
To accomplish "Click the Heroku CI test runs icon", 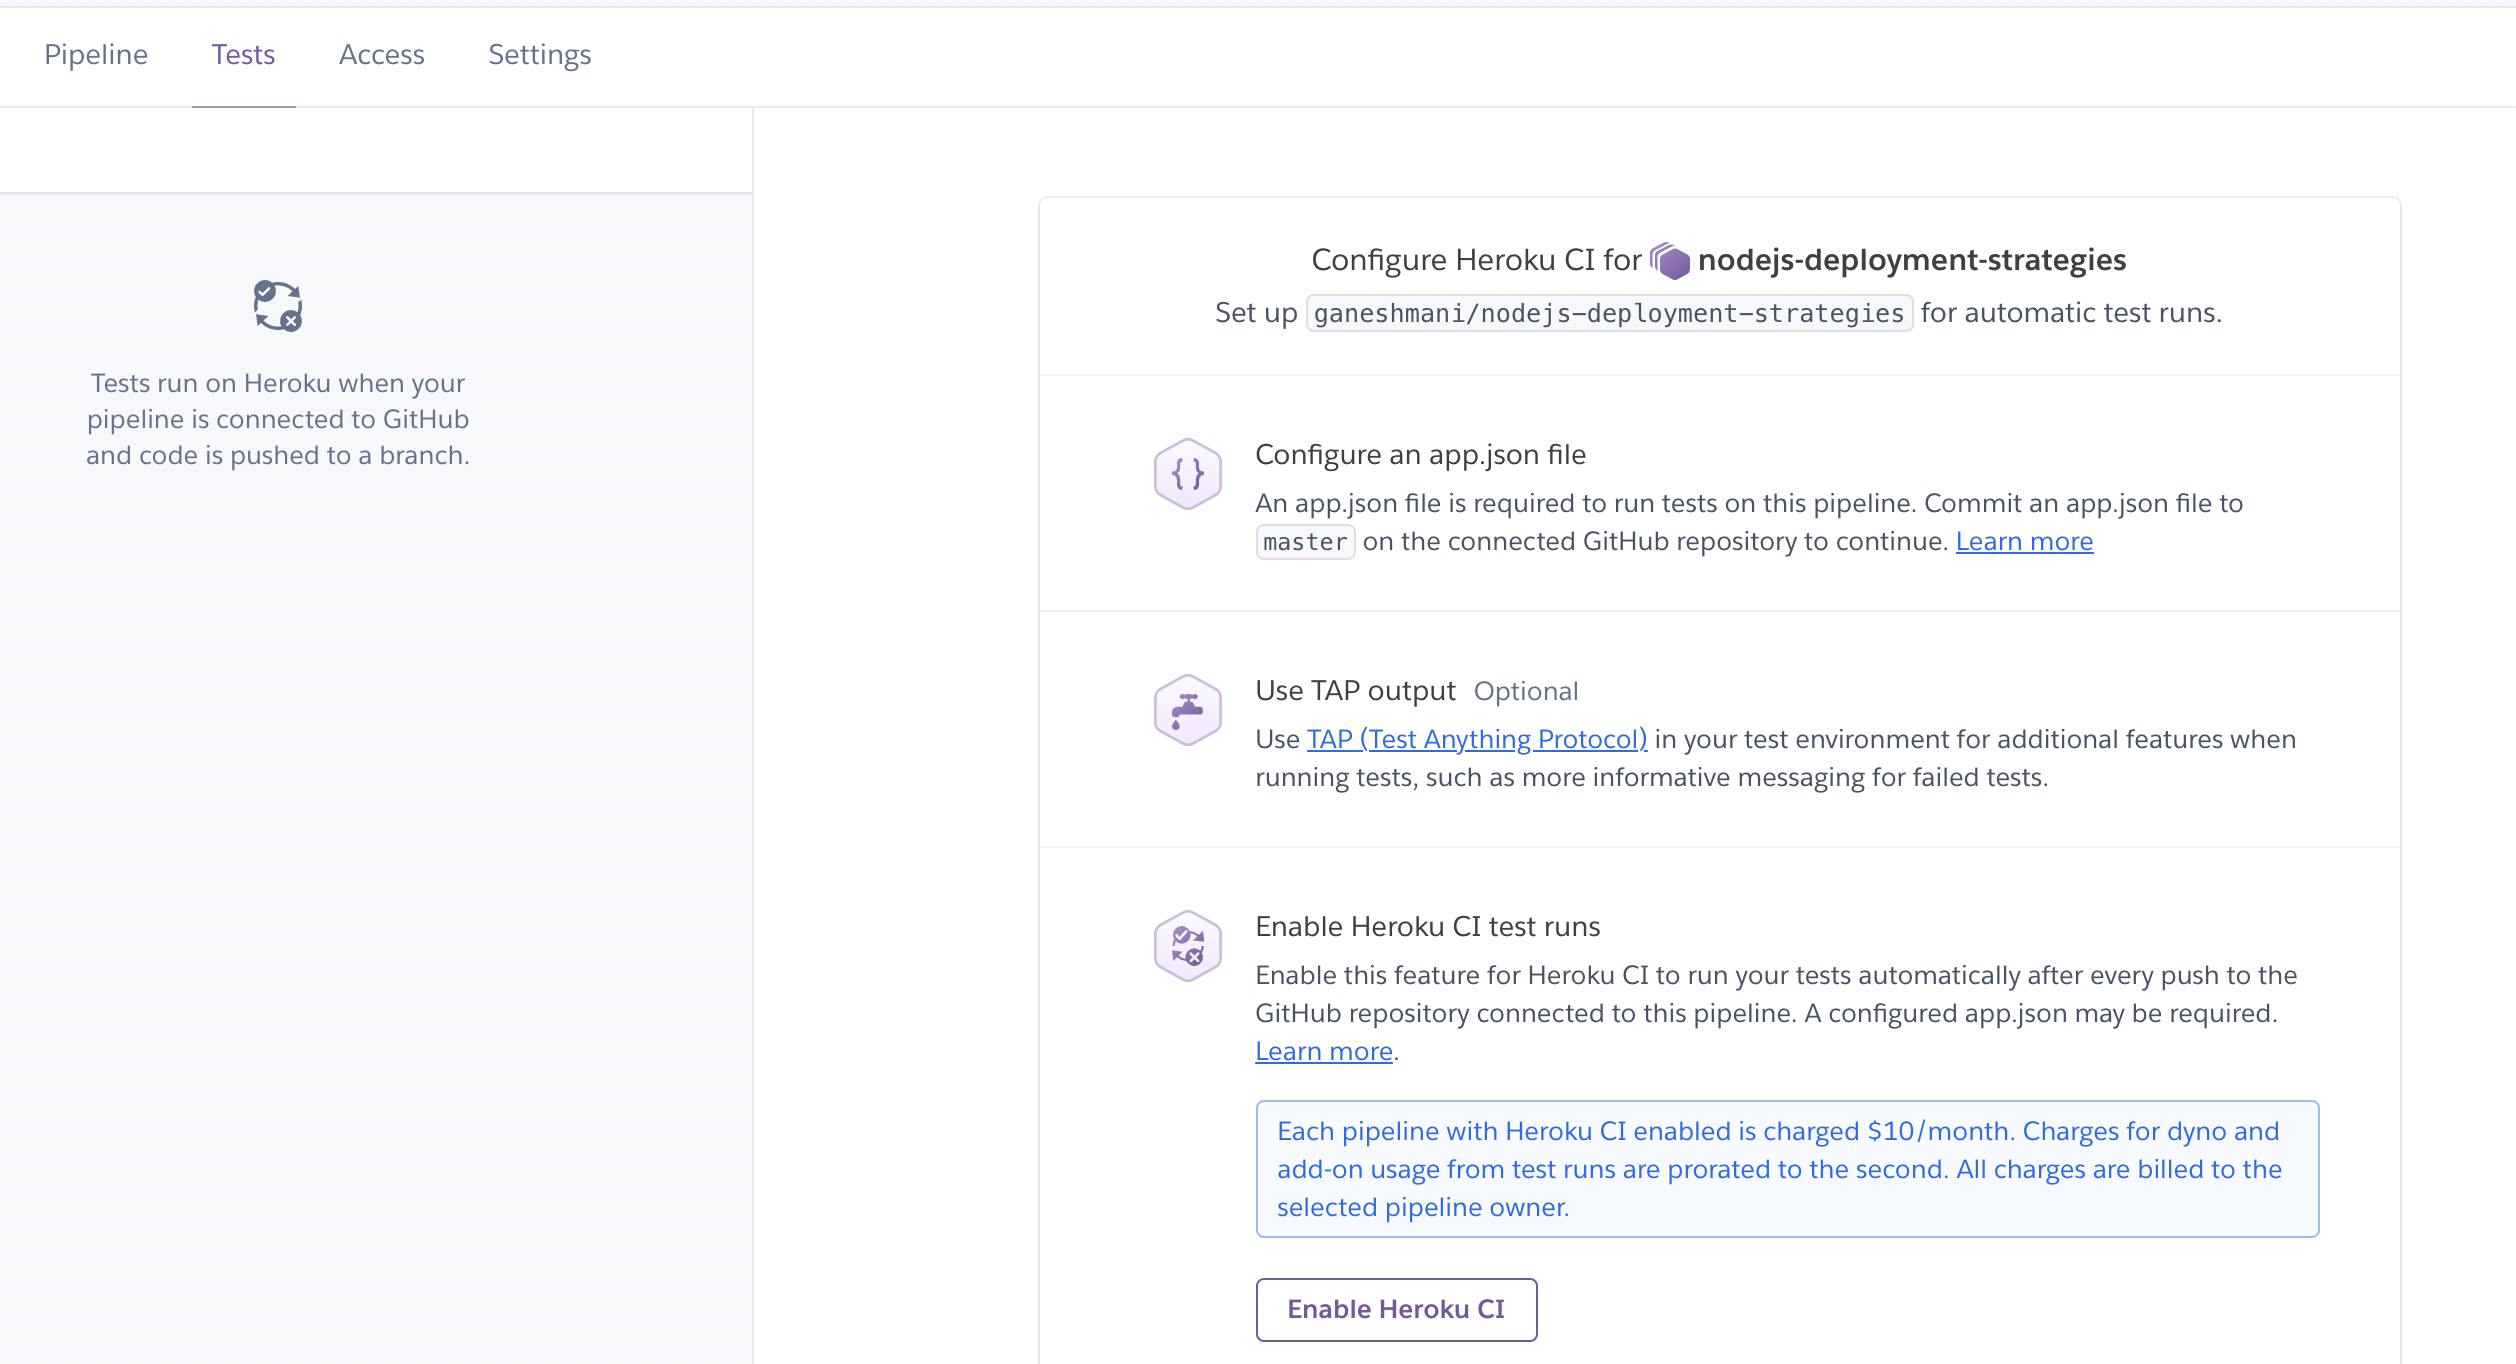I will pyautogui.click(x=1187, y=946).
